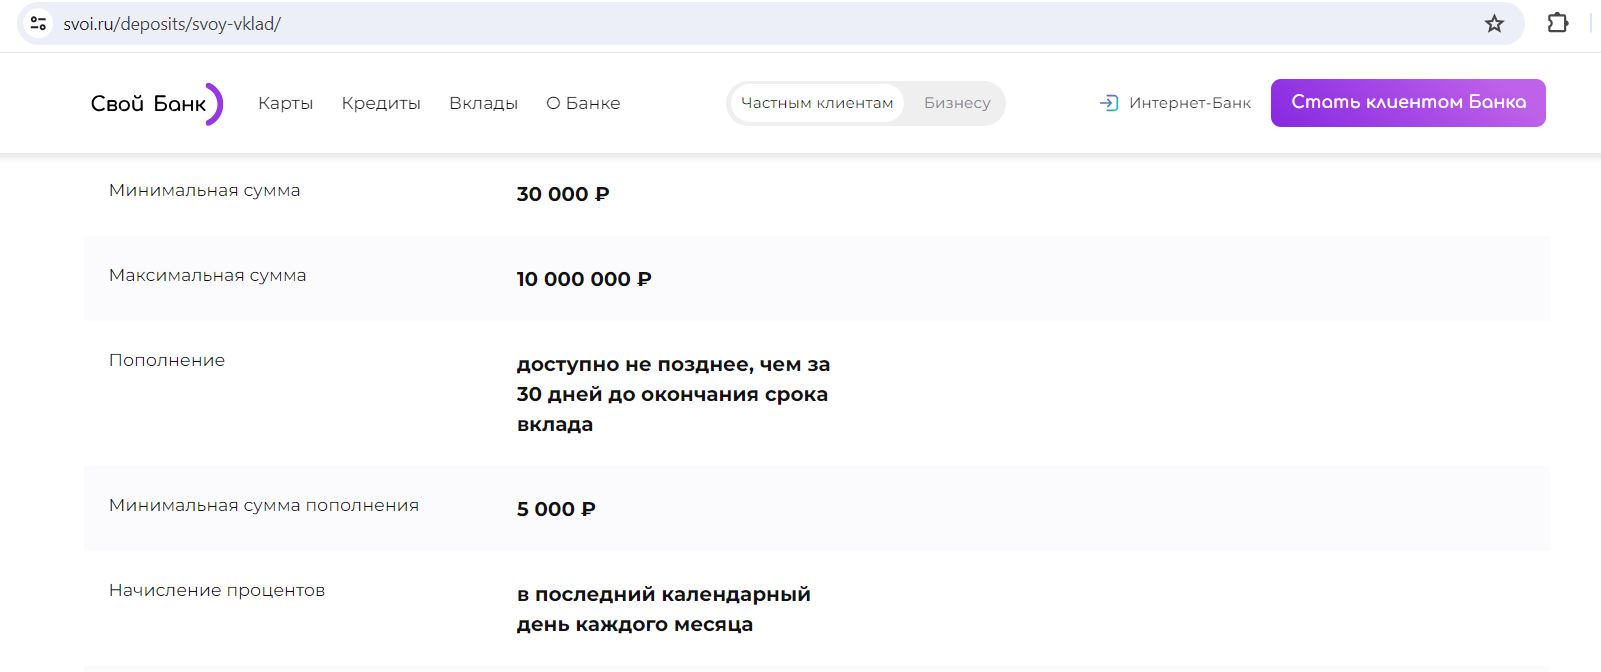1601x672 pixels.
Task: Click the Начисление процентов label
Action: tap(217, 590)
